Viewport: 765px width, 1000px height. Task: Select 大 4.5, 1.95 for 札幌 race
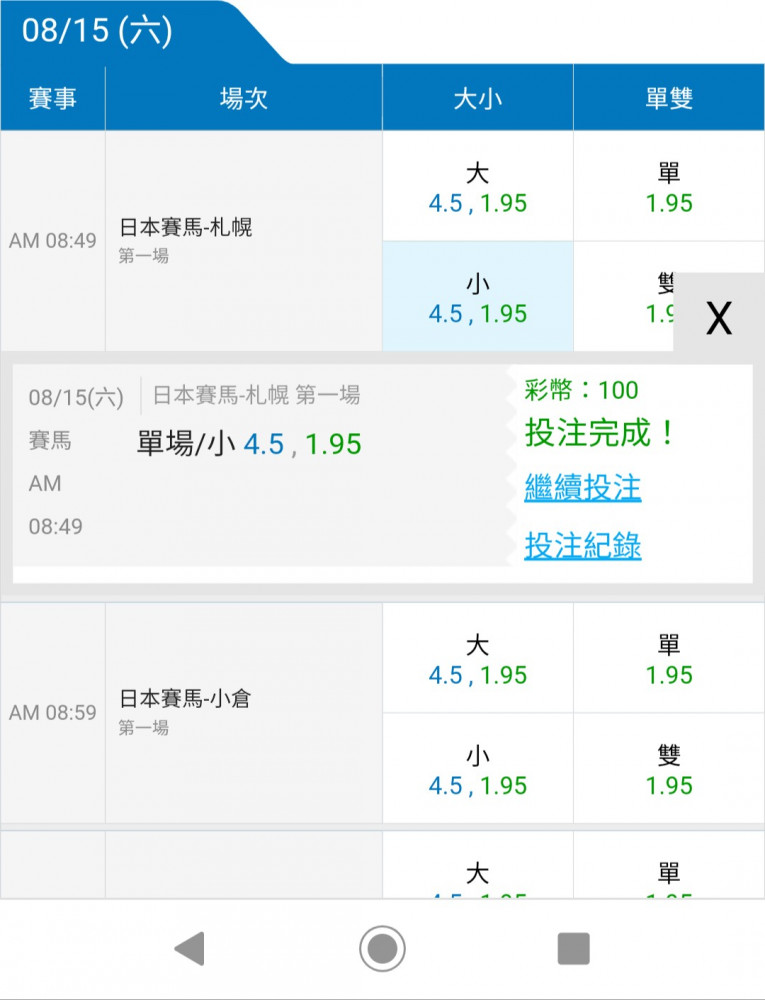pyautogui.click(x=477, y=186)
